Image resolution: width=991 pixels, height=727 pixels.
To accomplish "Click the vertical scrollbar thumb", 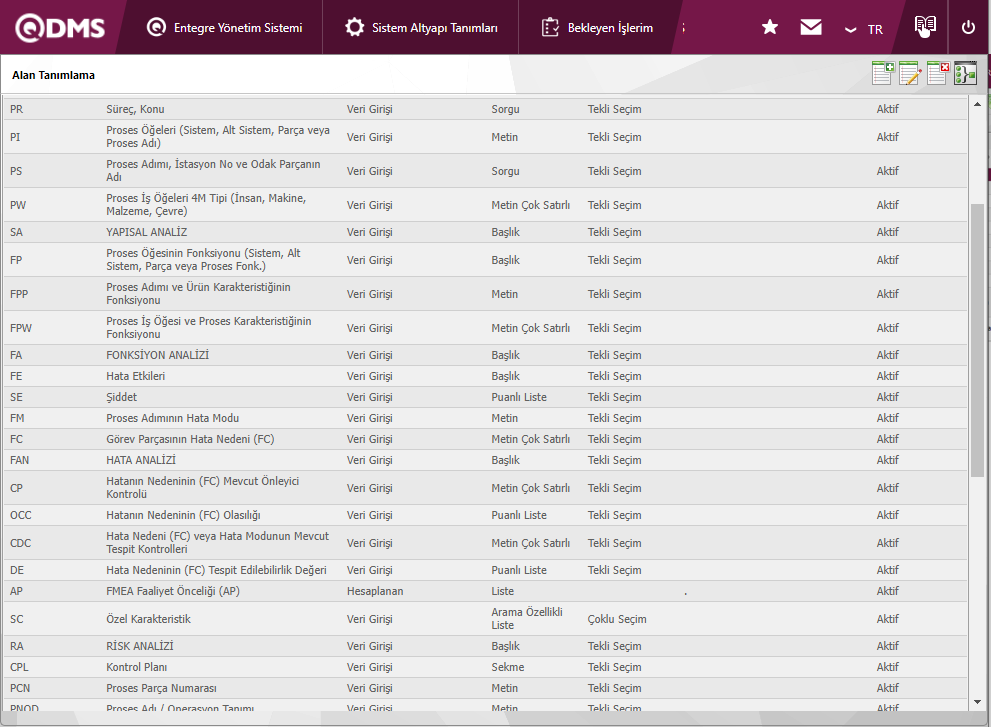I will [x=977, y=340].
